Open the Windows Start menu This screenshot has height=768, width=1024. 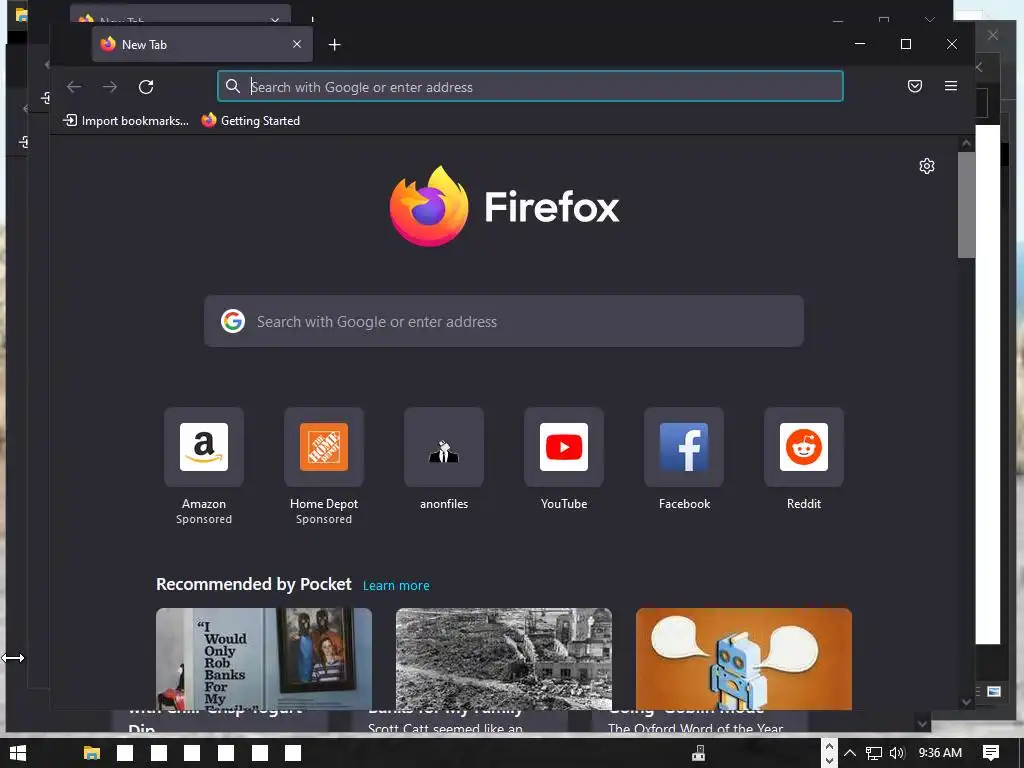tap(18, 753)
